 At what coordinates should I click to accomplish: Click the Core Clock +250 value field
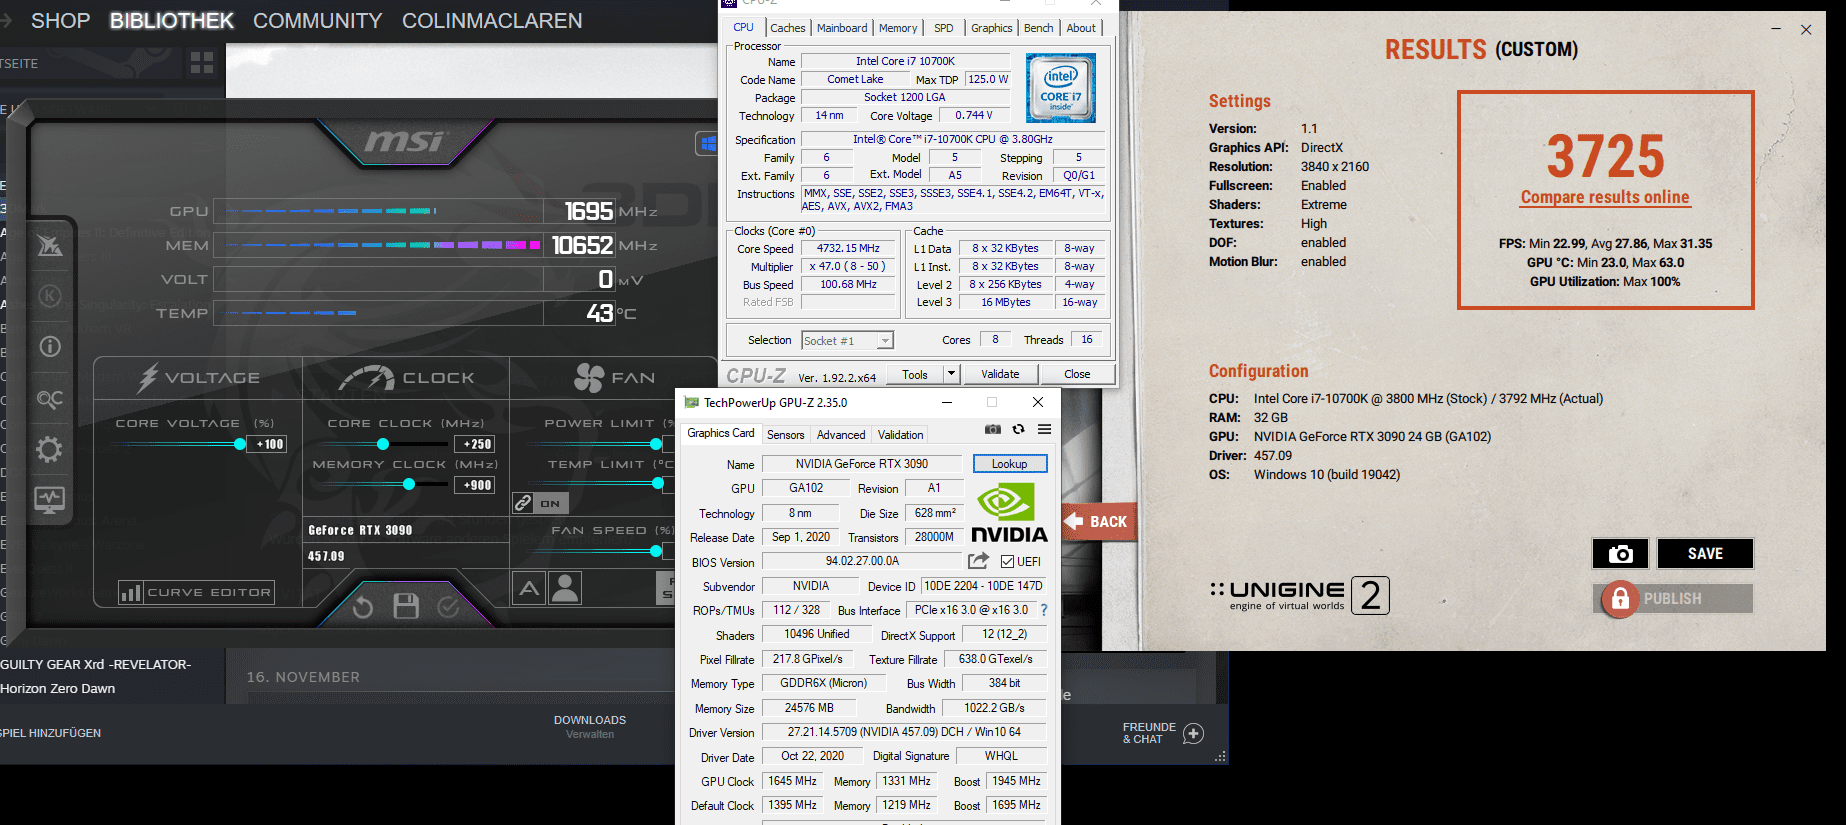point(475,444)
